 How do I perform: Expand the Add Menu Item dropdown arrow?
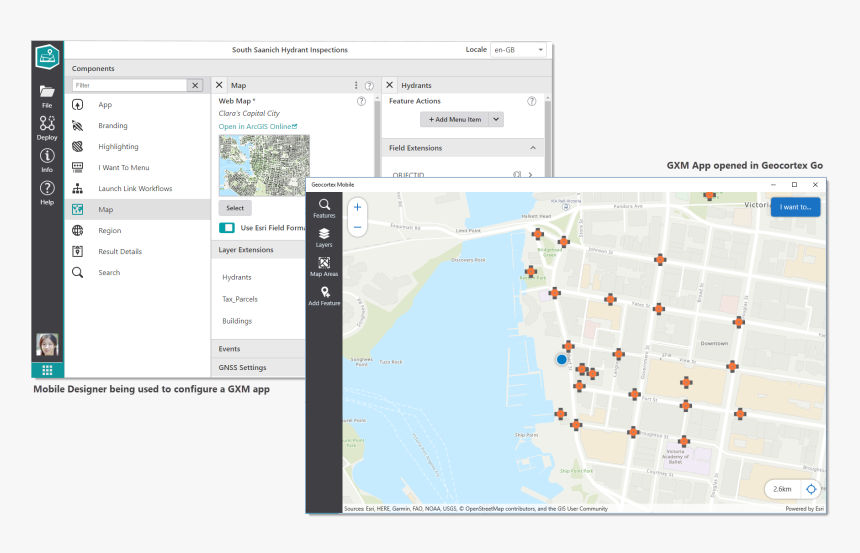(x=496, y=119)
